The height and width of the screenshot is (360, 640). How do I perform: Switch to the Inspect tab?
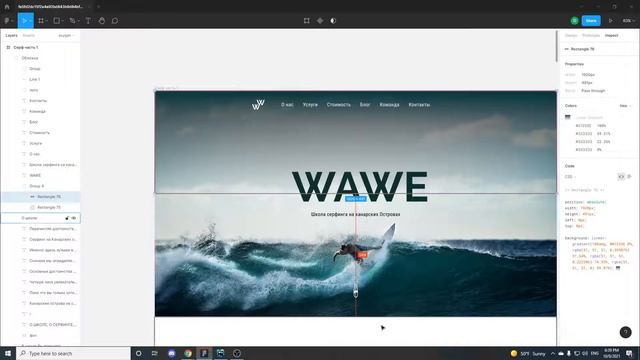611,36
